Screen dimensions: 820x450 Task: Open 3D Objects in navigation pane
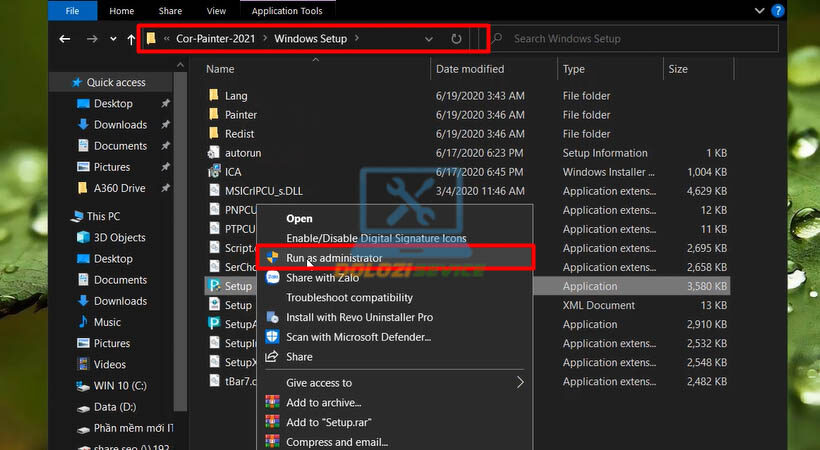point(119,238)
